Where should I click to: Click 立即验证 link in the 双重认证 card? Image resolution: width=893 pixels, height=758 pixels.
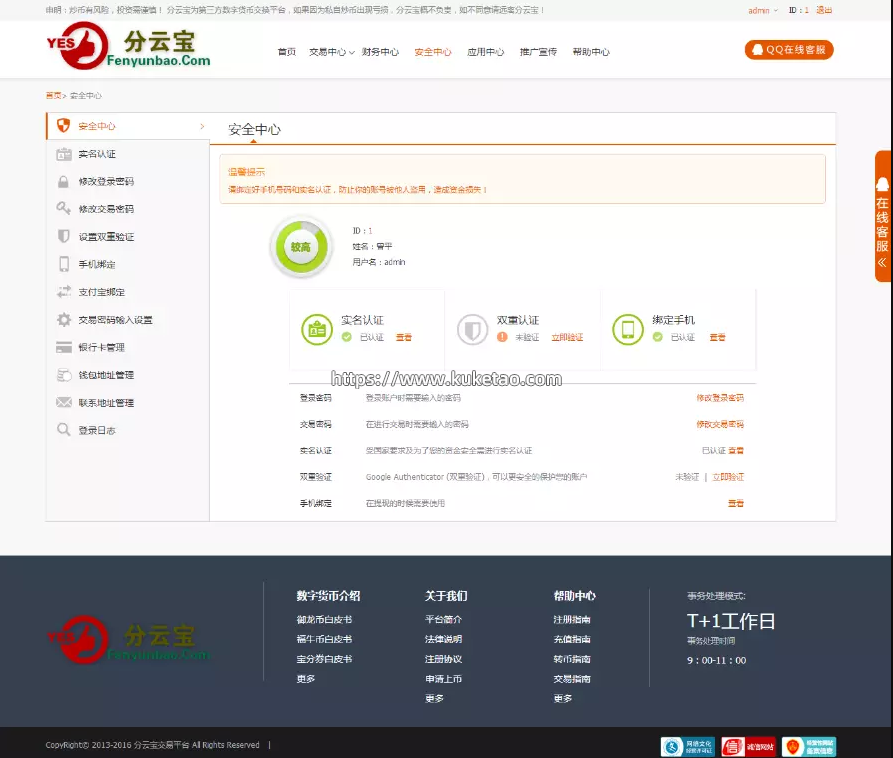pyautogui.click(x=567, y=338)
